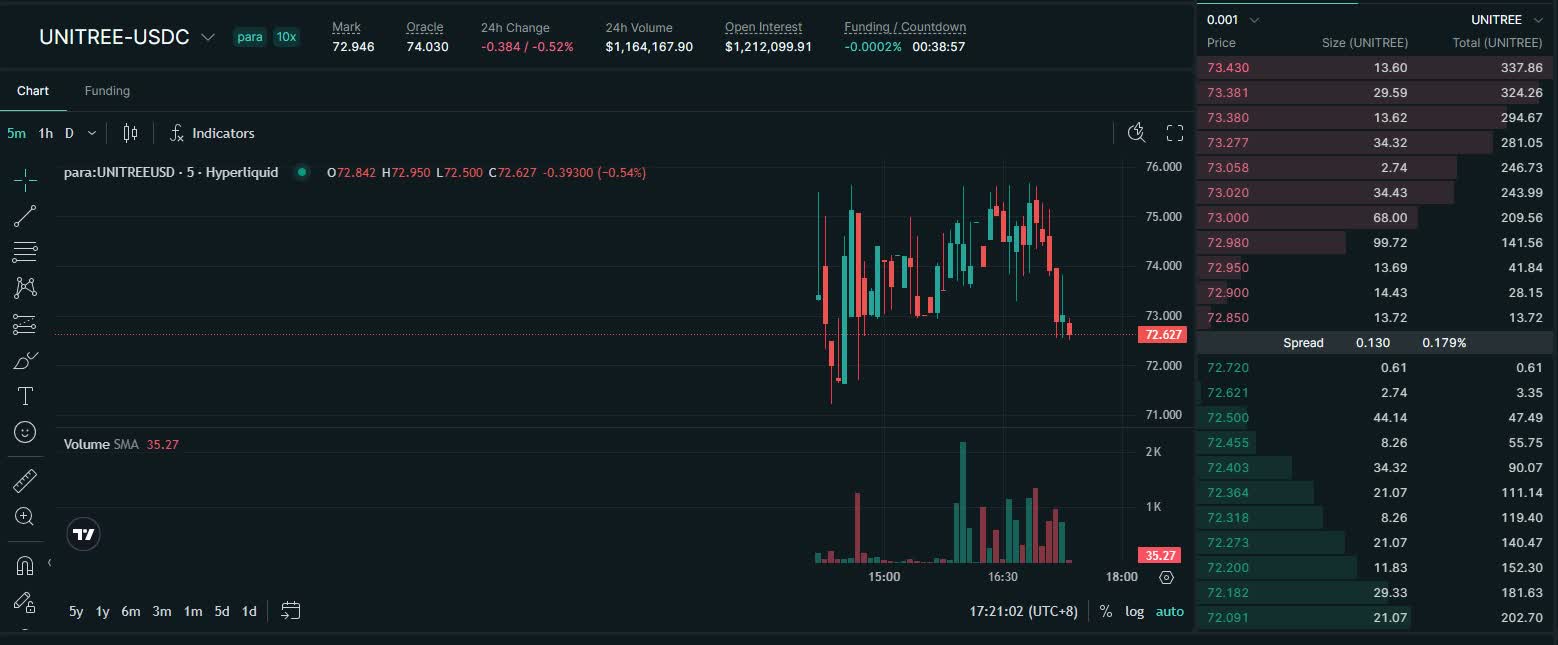Image resolution: width=1558 pixels, height=645 pixels.
Task: Click the green market status dot
Action: (301, 172)
